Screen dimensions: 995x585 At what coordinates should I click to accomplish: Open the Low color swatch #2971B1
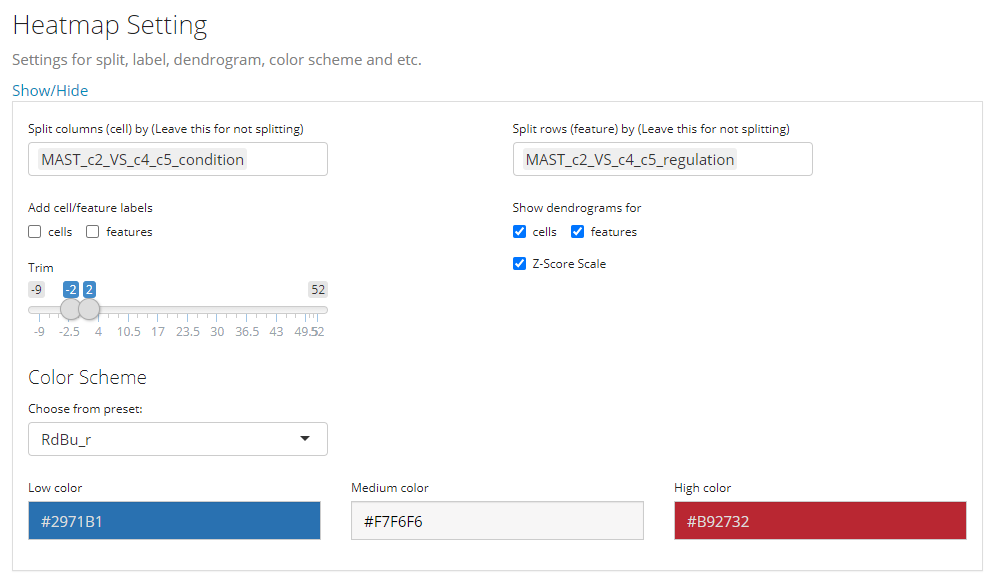[x=174, y=521]
